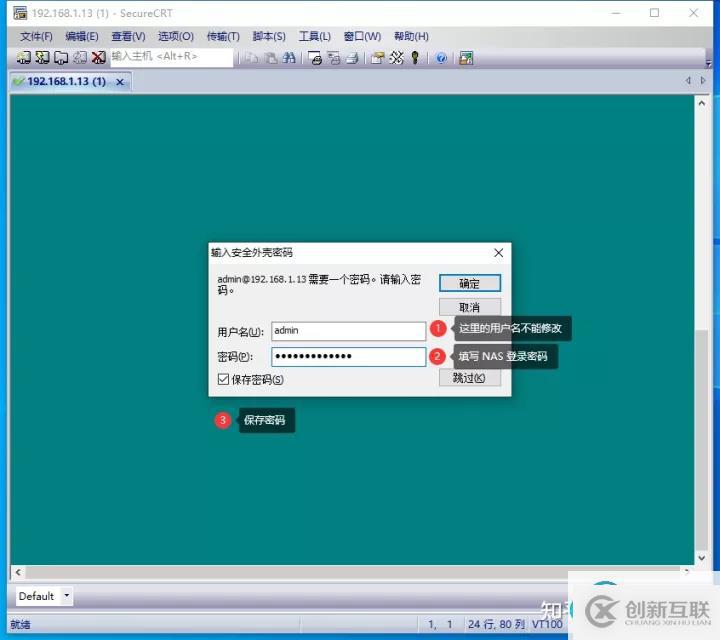The width and height of the screenshot is (720, 640).
Task: Click vertical scrollbar down arrow
Action: pyautogui.click(x=702, y=557)
